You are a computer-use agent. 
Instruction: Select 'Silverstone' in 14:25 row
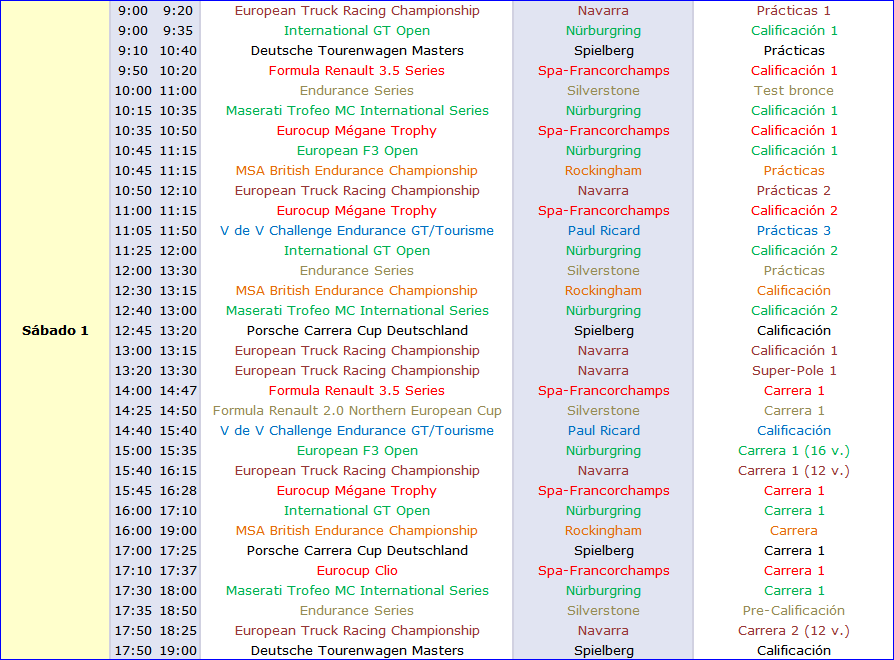[x=603, y=410]
